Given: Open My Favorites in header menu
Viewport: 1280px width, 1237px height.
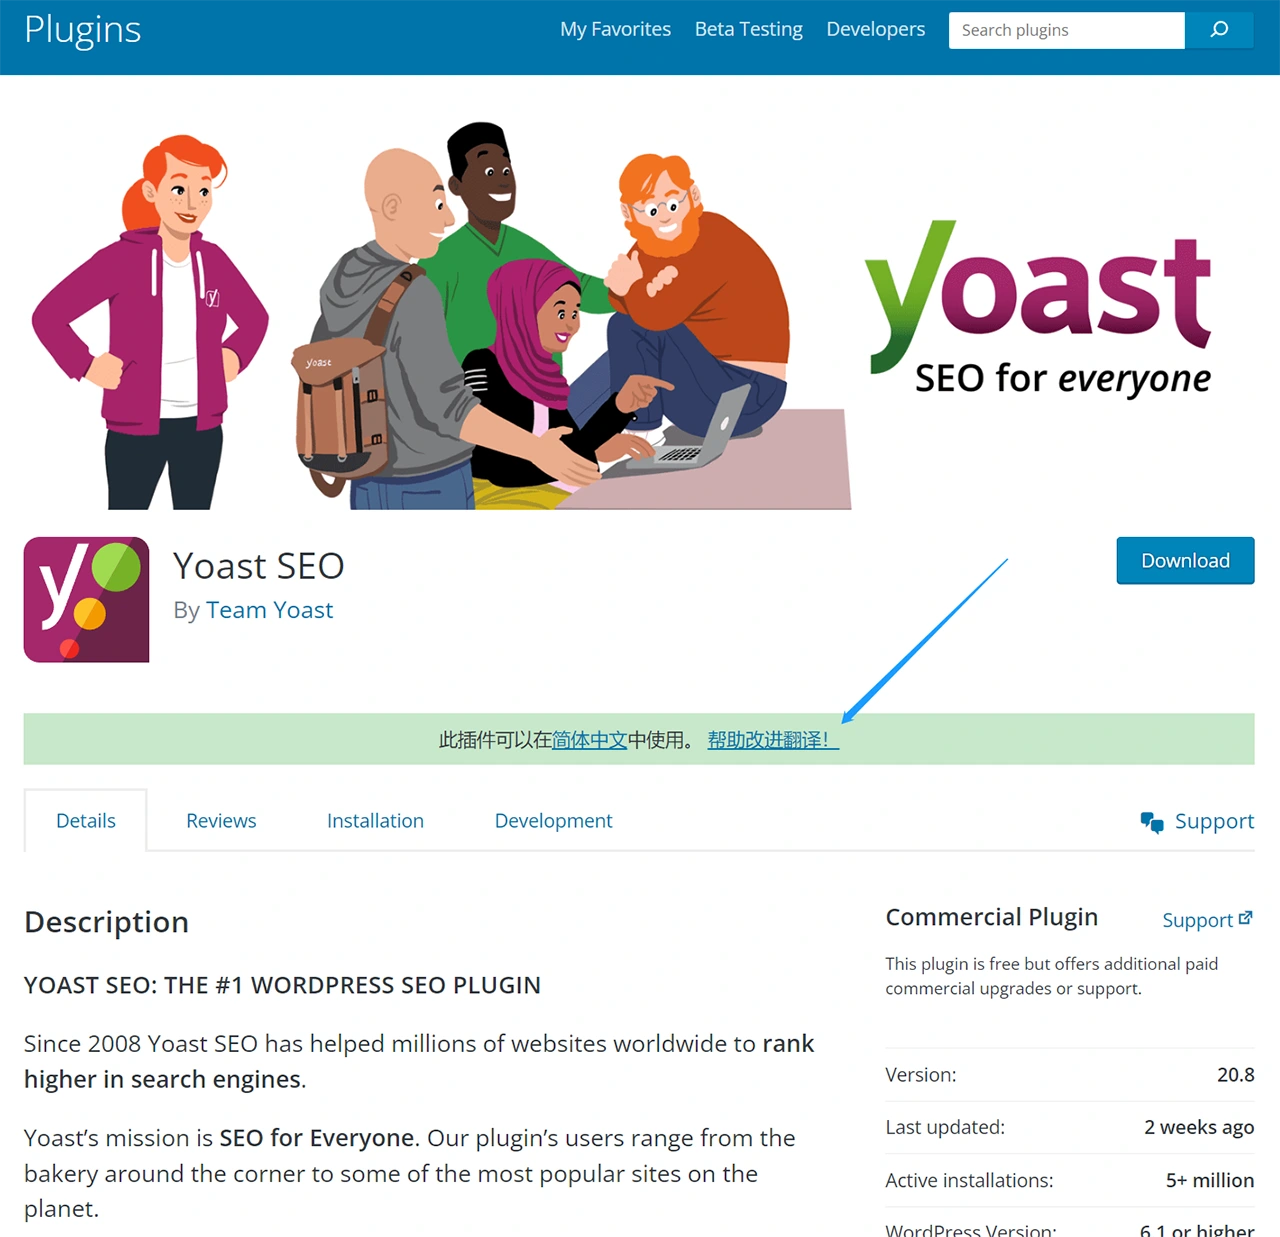Looking at the screenshot, I should click(x=615, y=29).
